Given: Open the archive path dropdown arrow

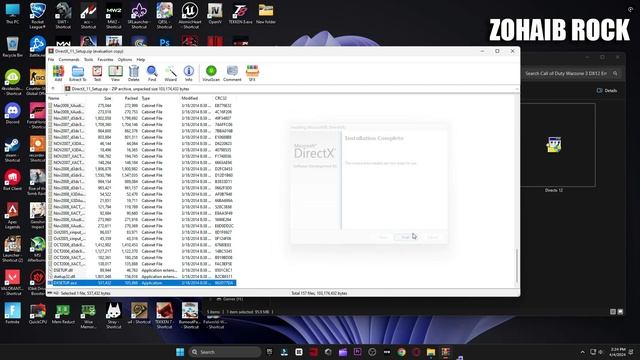Looking at the screenshot, I should pyautogui.click(x=516, y=89).
